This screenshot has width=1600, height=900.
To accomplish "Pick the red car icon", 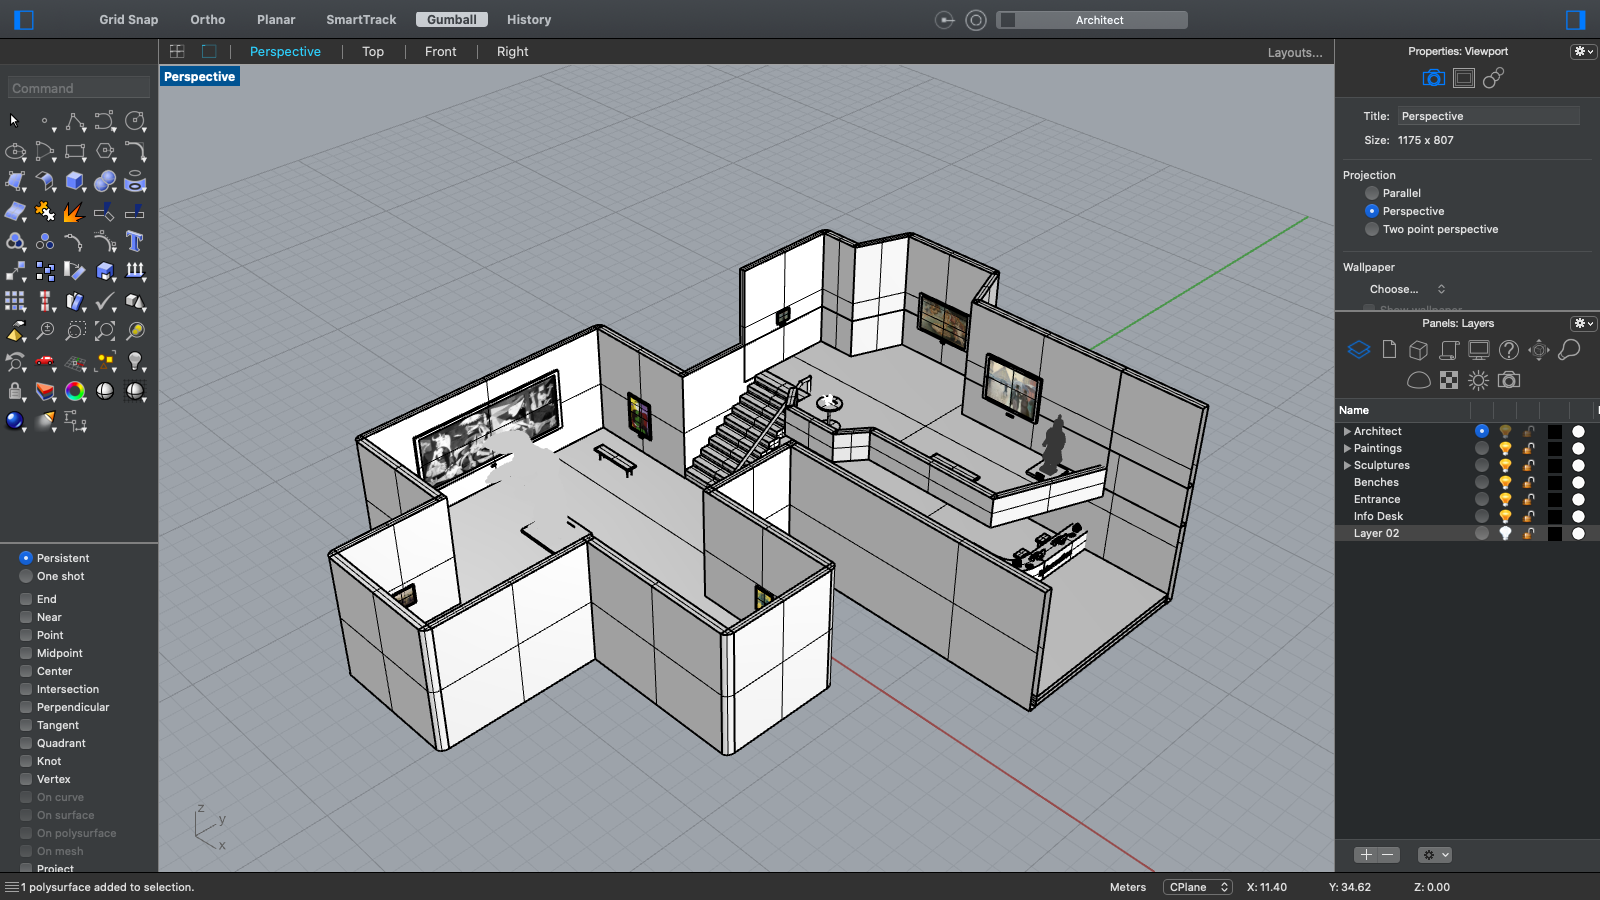I will point(45,361).
